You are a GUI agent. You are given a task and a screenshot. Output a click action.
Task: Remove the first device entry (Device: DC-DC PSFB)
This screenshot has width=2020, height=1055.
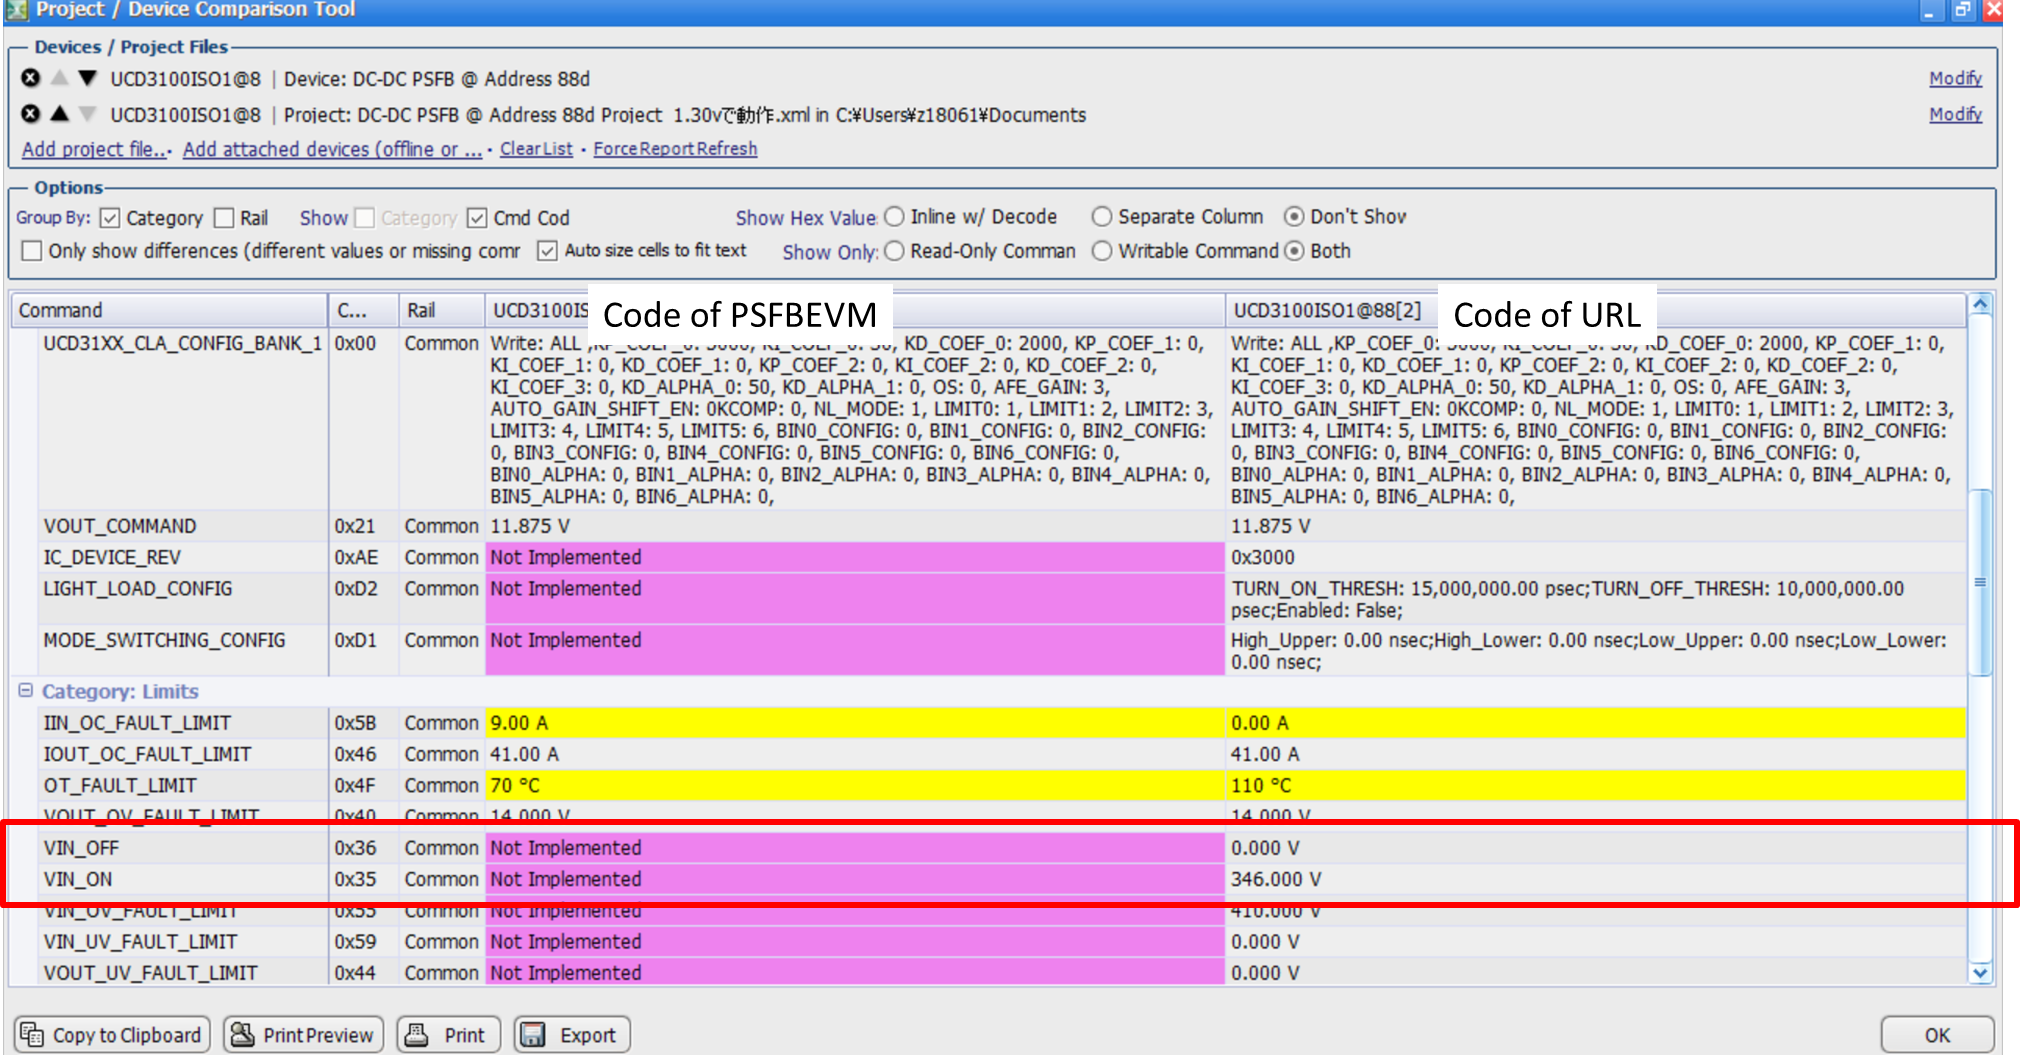click(31, 78)
